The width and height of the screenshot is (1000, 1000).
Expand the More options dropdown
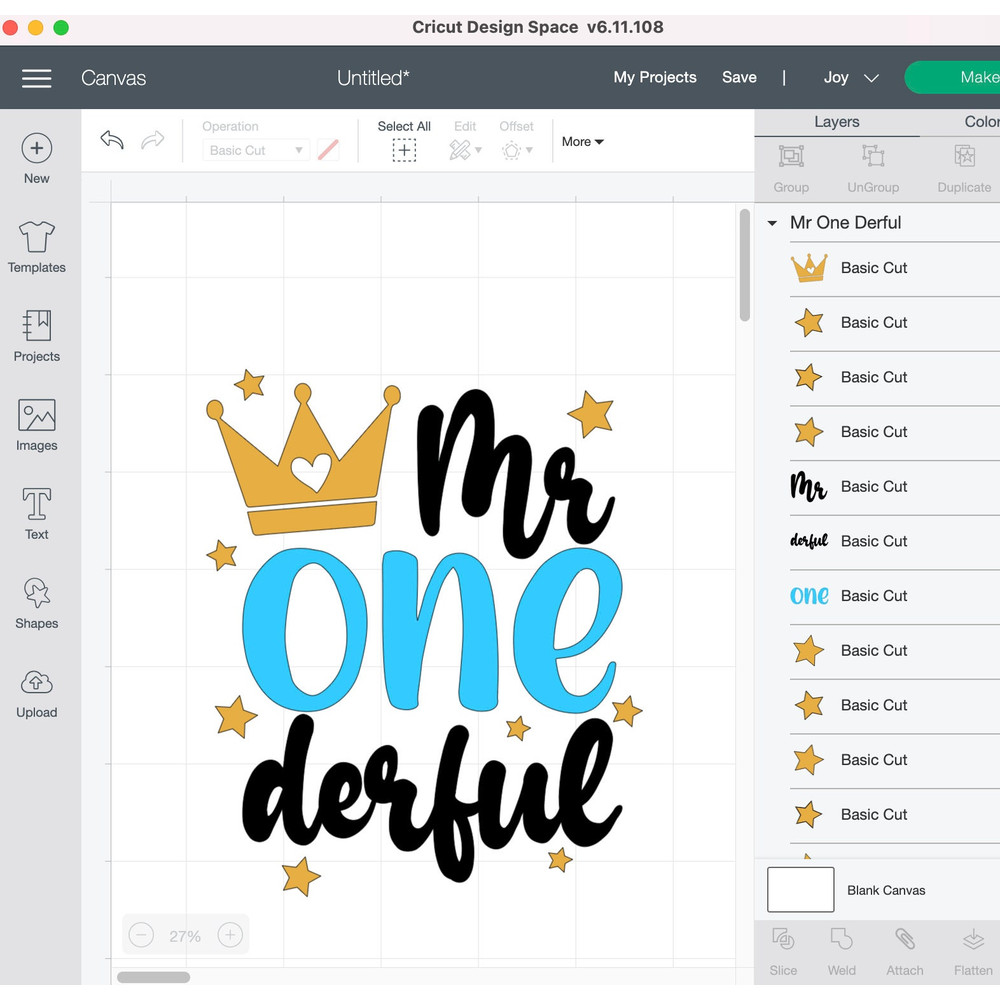(582, 141)
